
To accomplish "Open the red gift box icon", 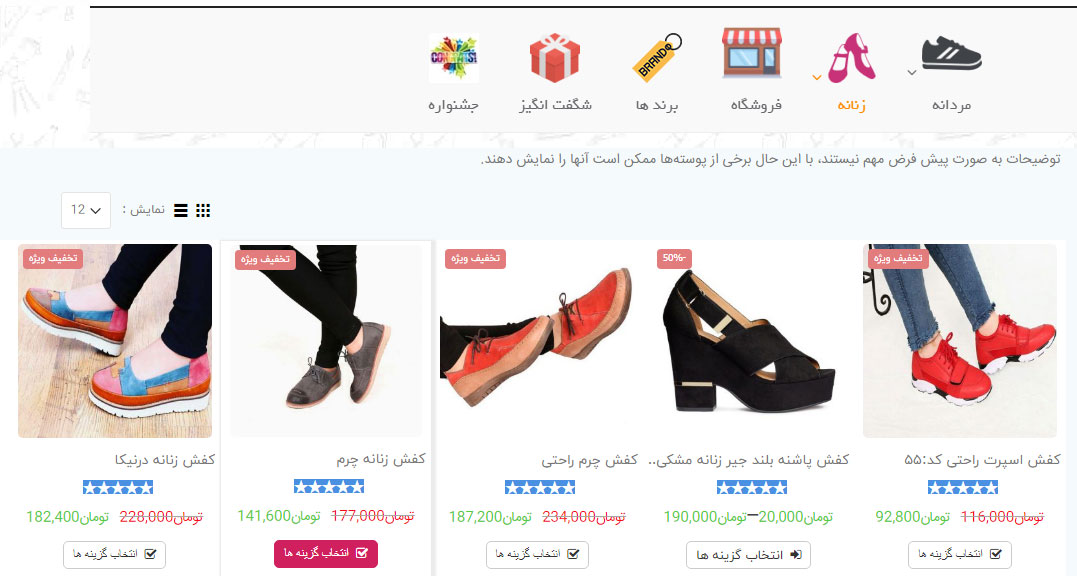I will click(x=555, y=58).
